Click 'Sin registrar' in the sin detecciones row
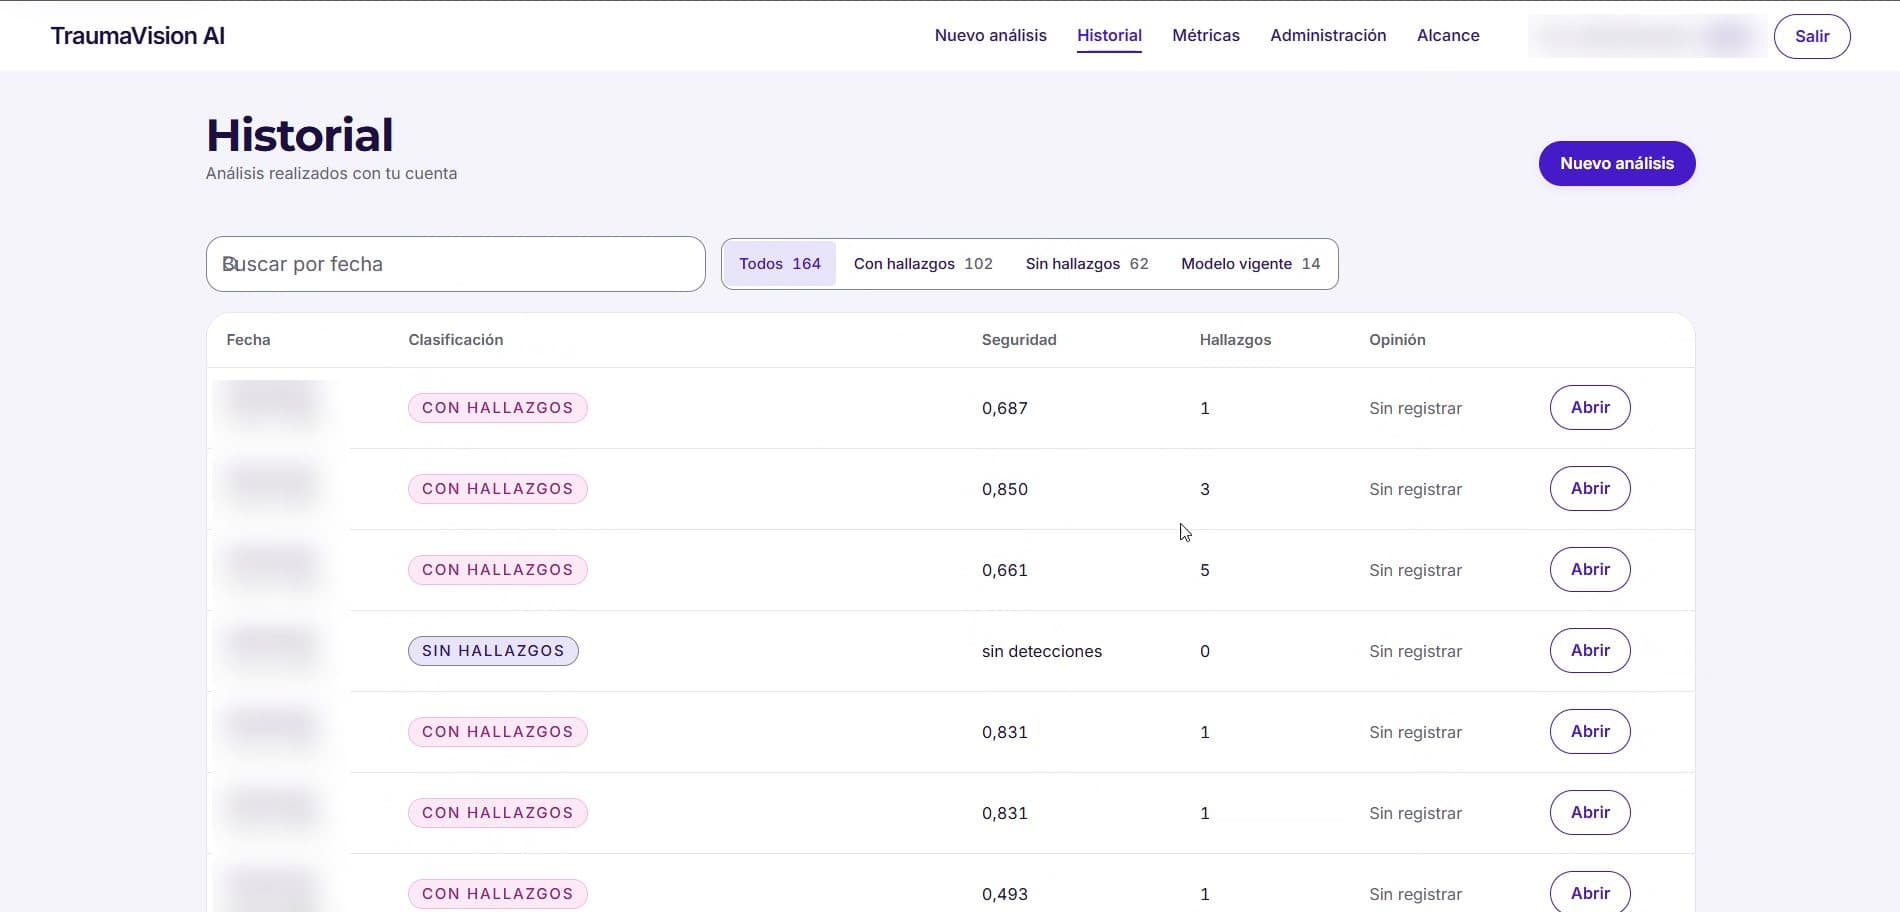 (1415, 651)
